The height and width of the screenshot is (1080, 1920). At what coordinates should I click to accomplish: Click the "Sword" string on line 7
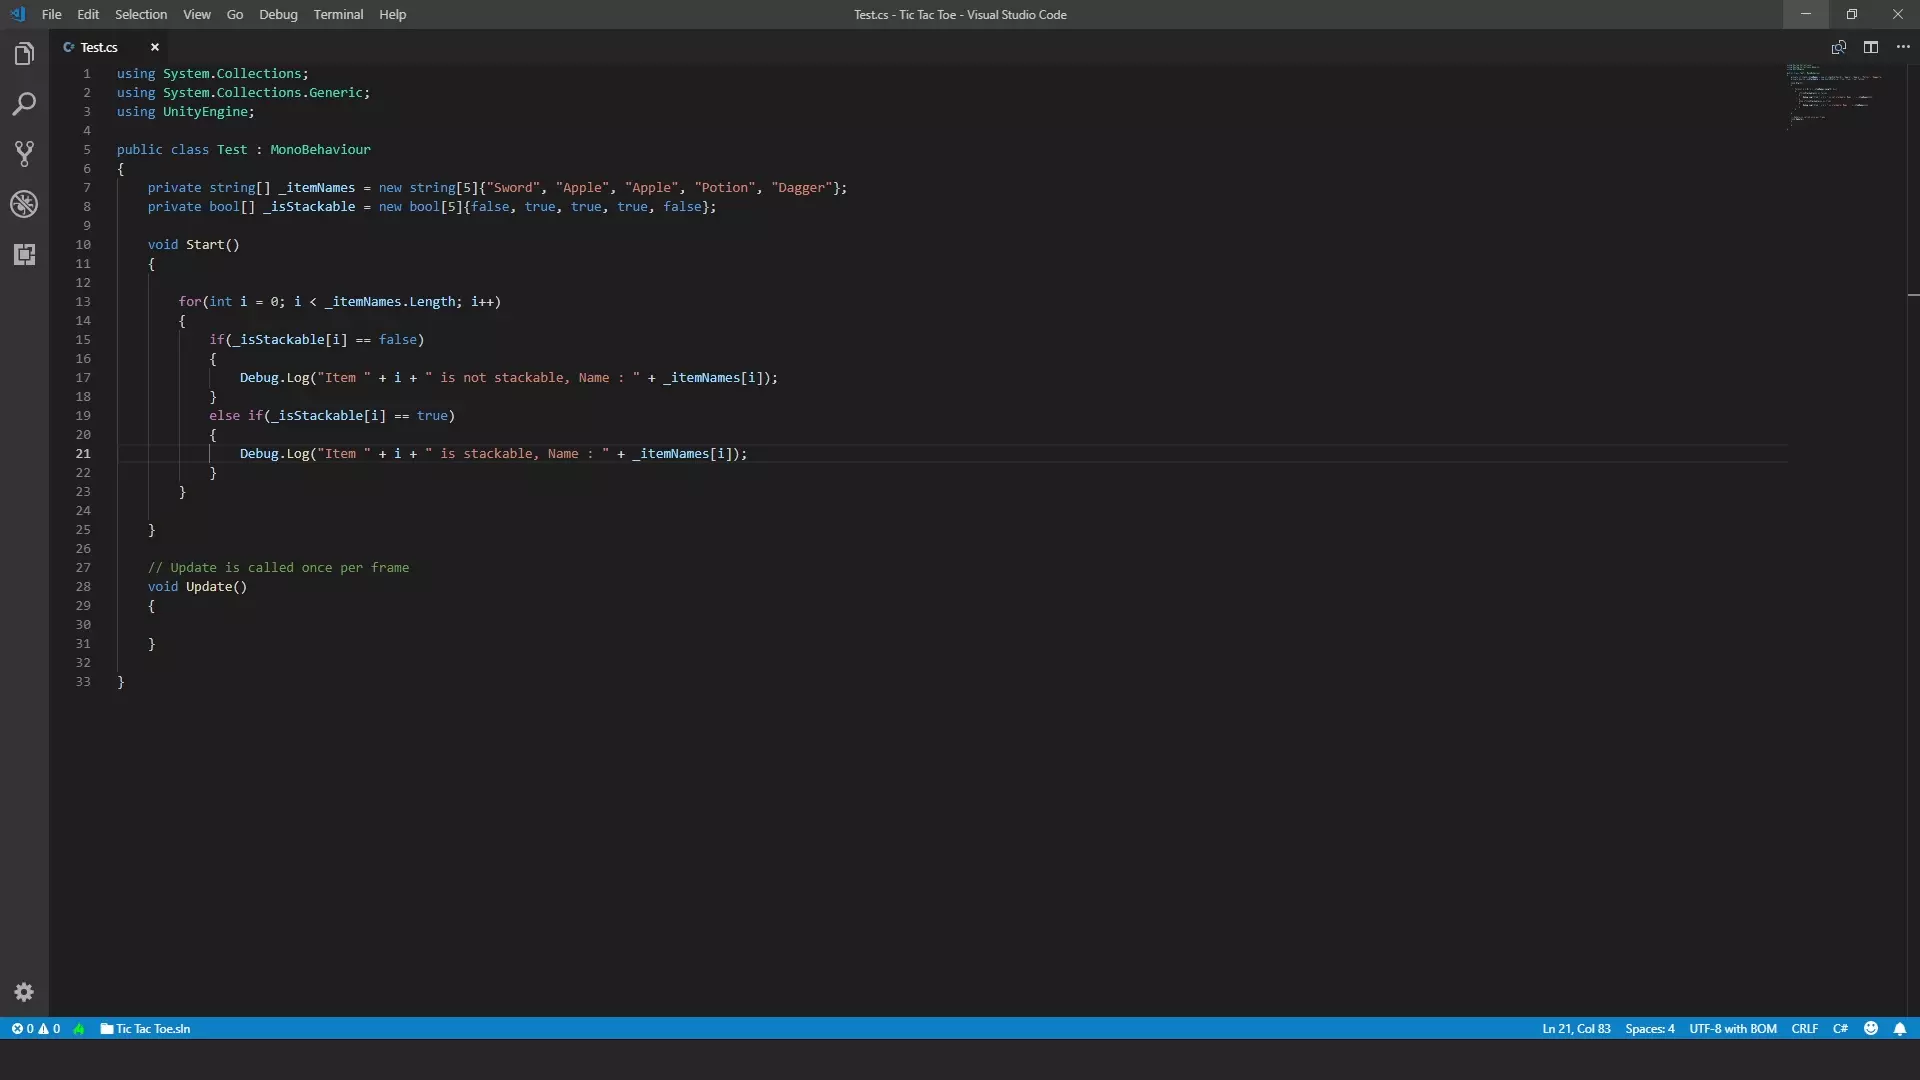point(513,187)
